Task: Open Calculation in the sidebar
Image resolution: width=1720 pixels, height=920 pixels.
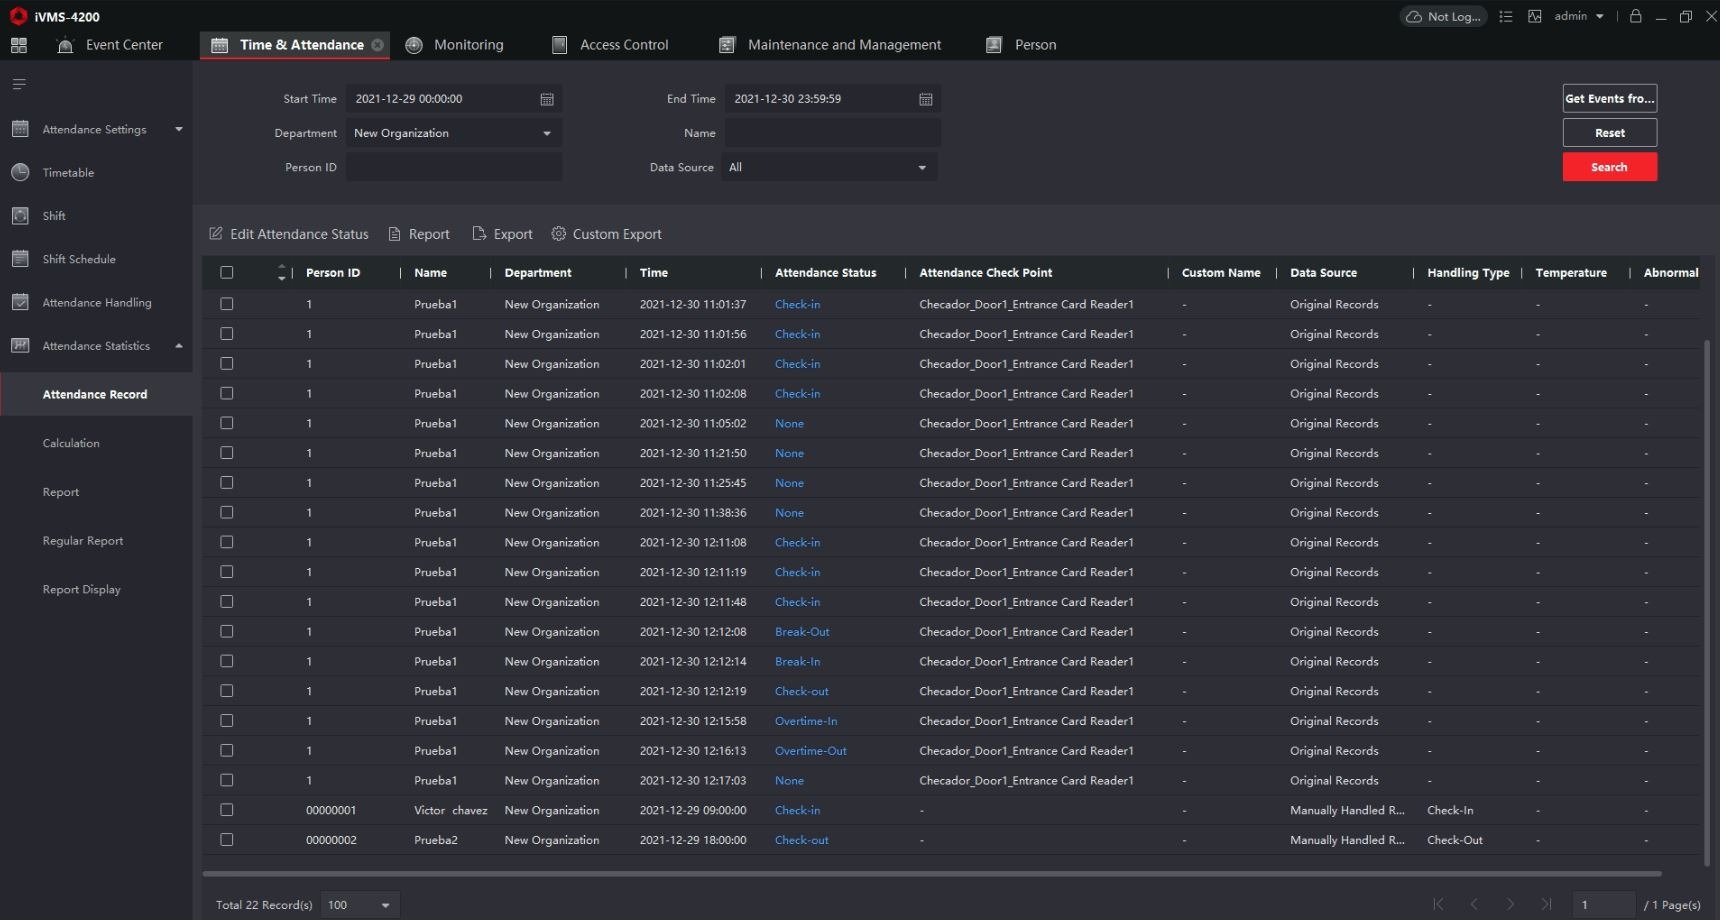Action: coord(71,443)
